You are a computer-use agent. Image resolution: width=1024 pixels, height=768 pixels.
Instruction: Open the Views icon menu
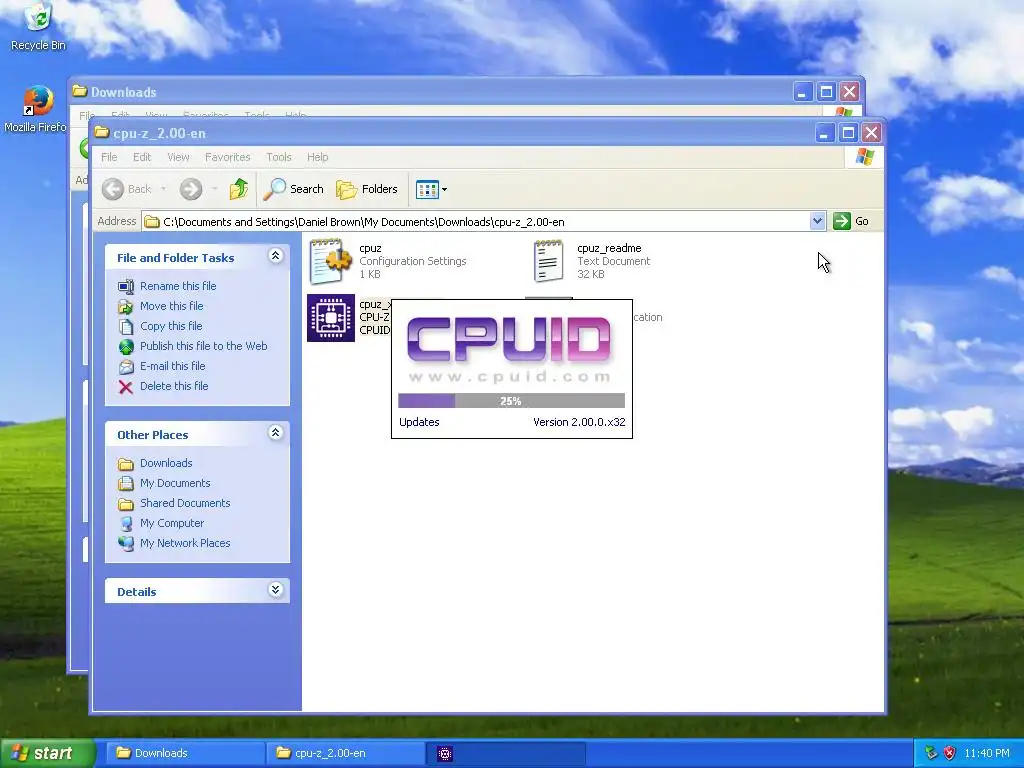(x=431, y=189)
